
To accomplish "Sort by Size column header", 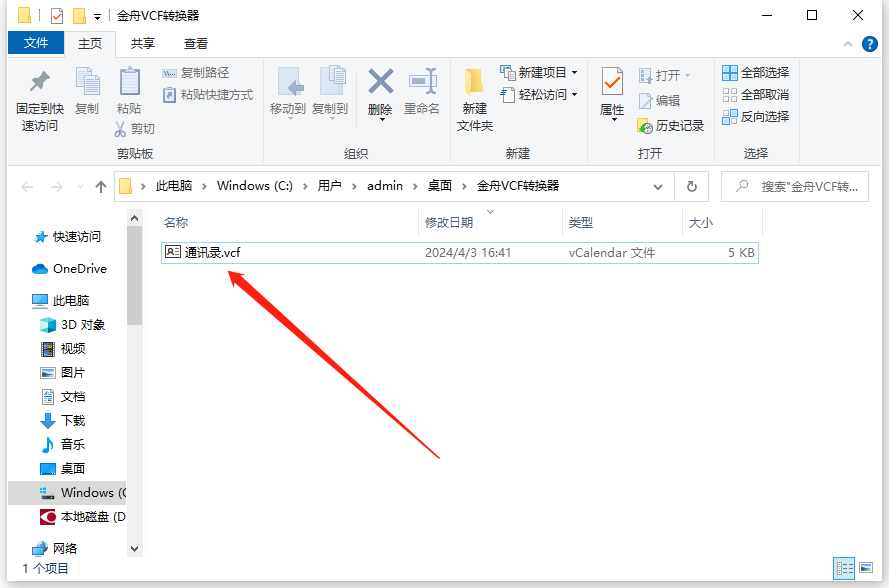I will tap(722, 222).
